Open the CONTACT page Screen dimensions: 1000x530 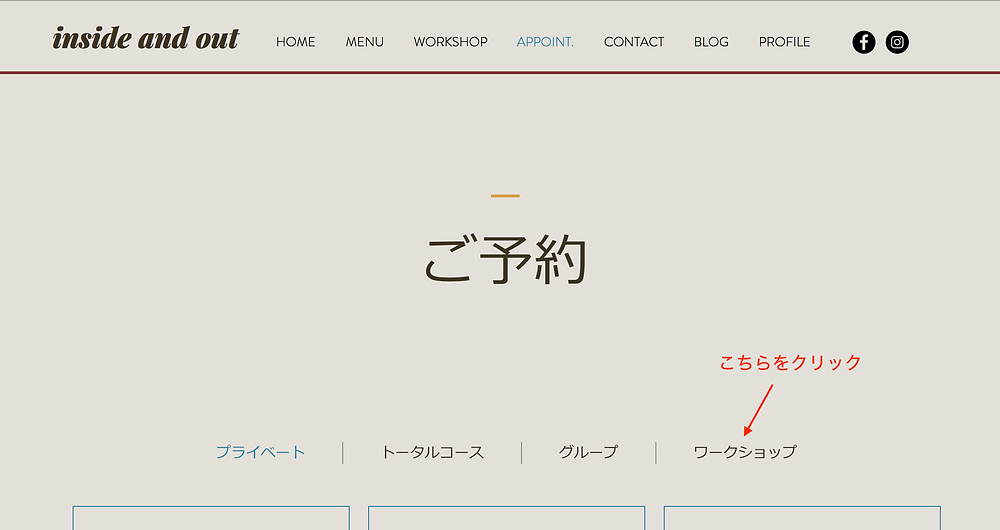pos(634,42)
